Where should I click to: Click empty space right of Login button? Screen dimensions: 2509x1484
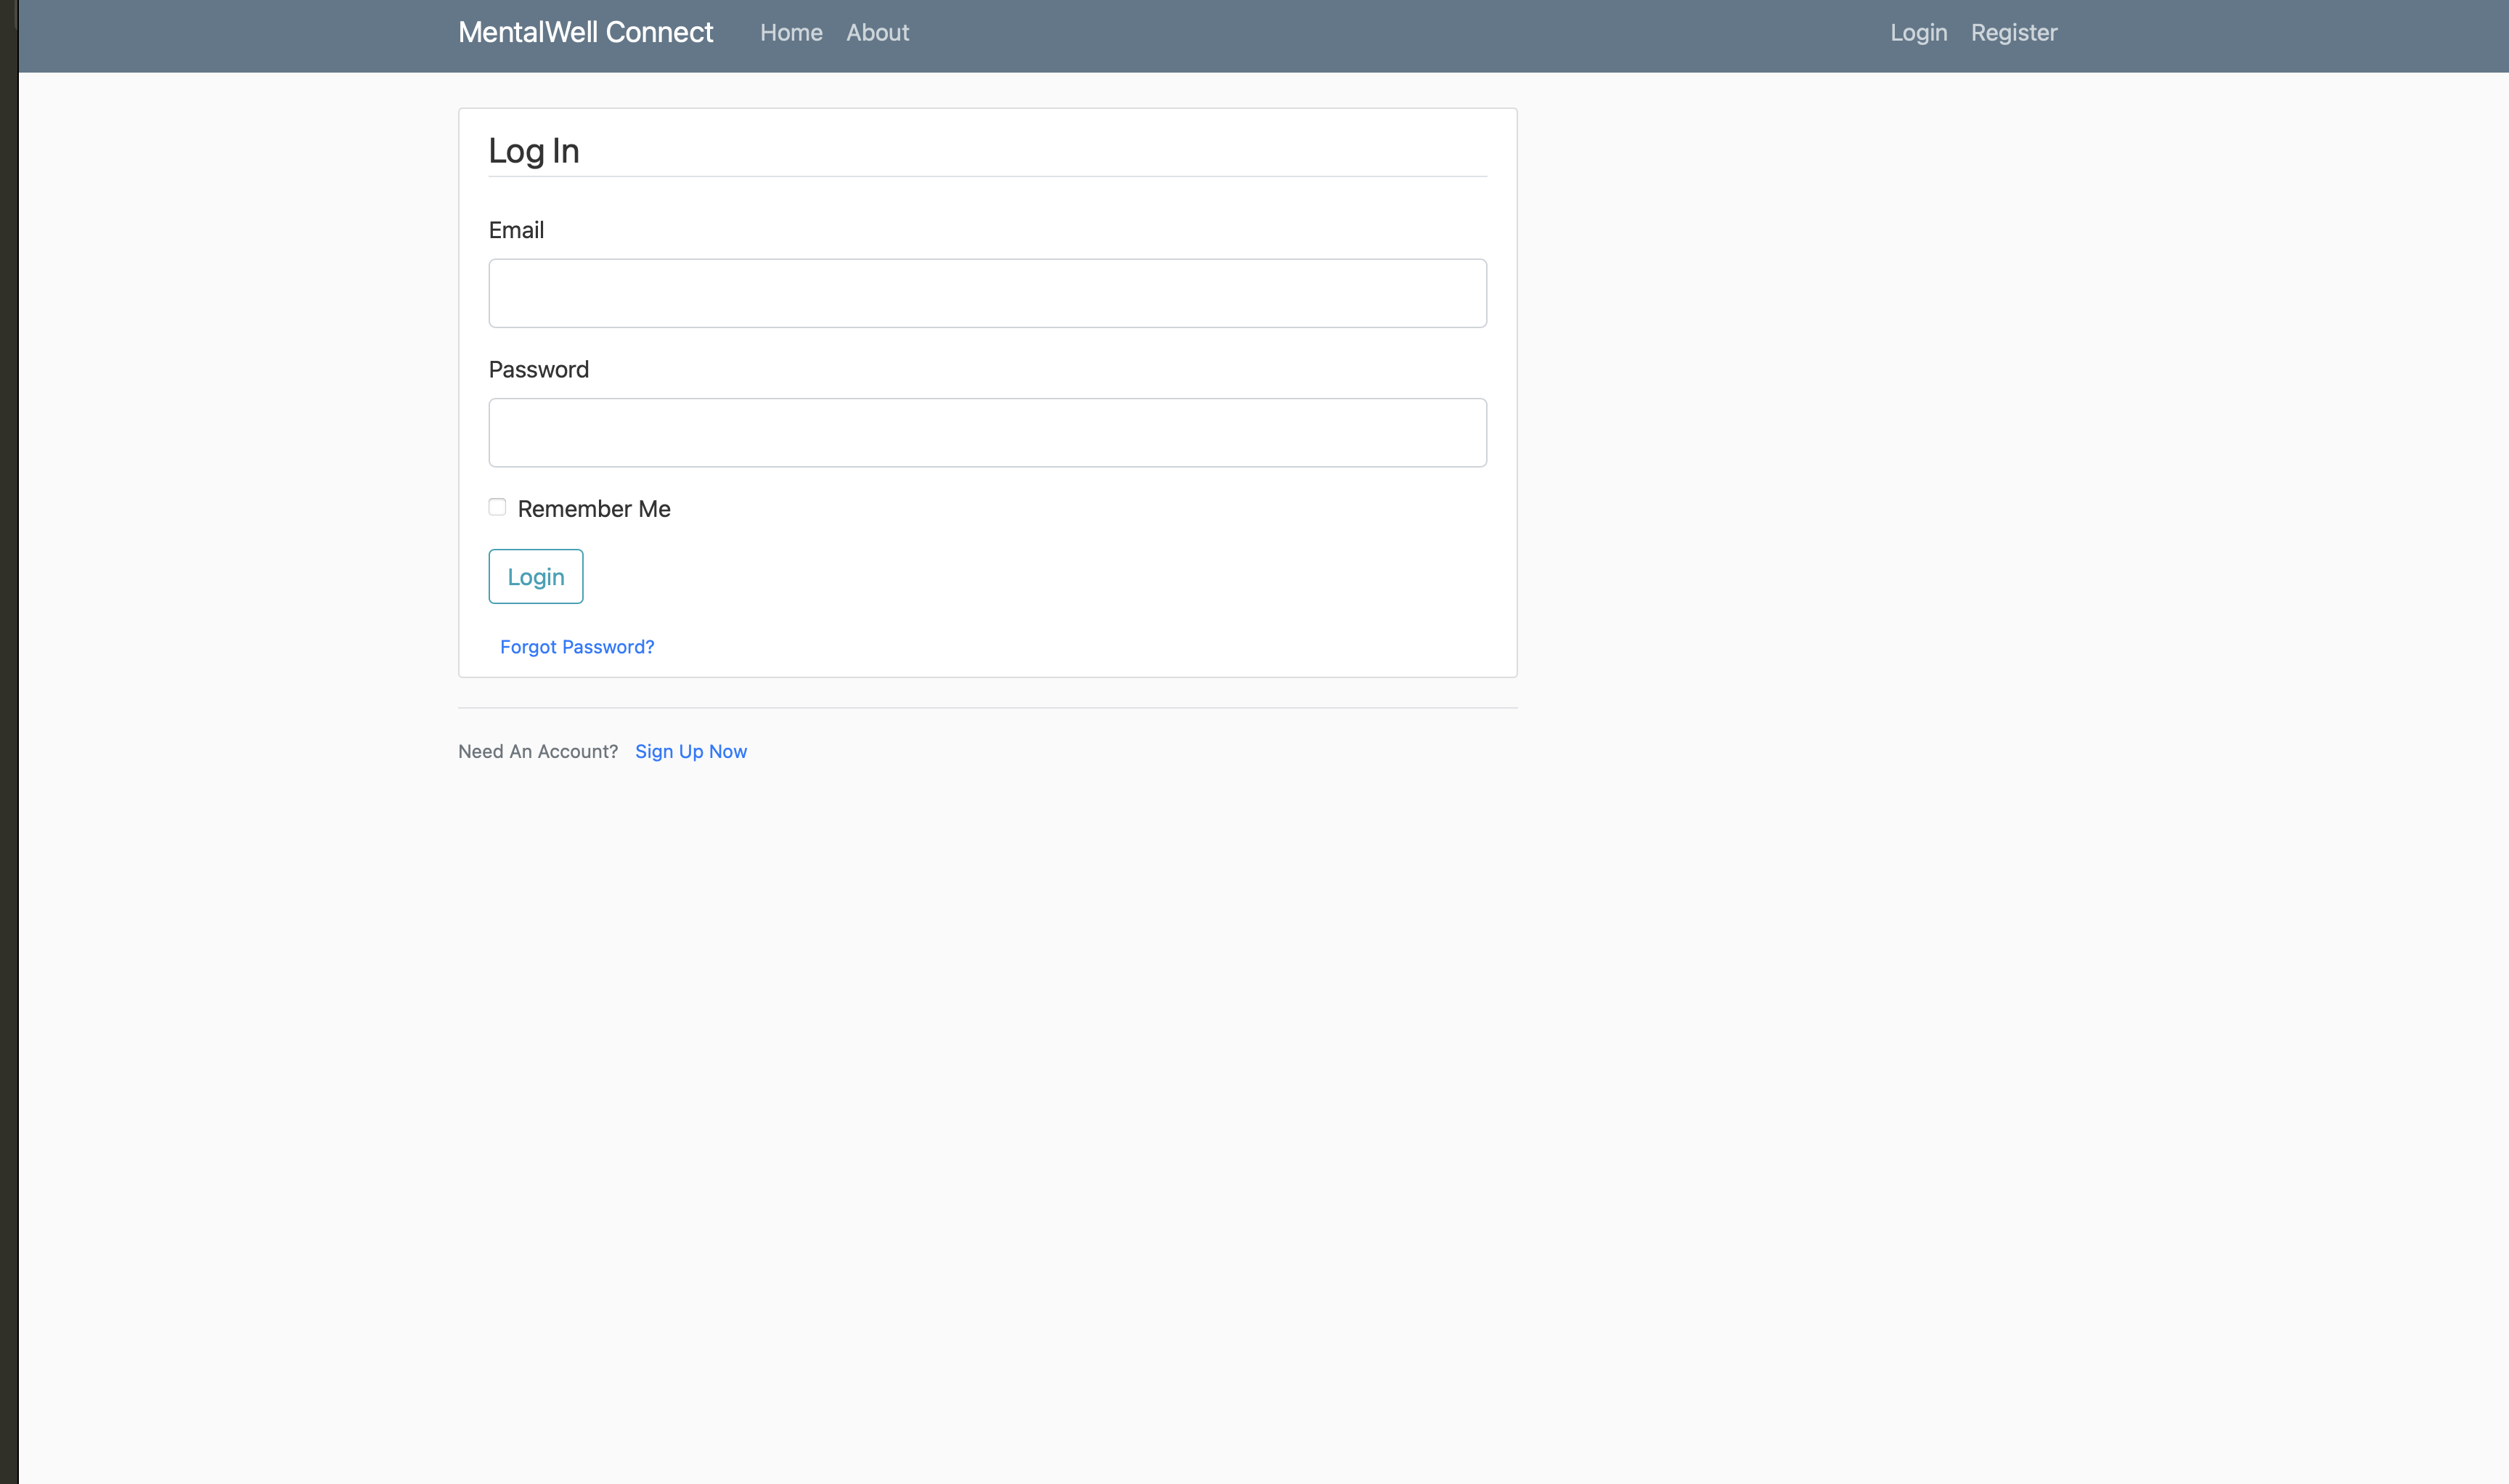click(x=1000, y=577)
